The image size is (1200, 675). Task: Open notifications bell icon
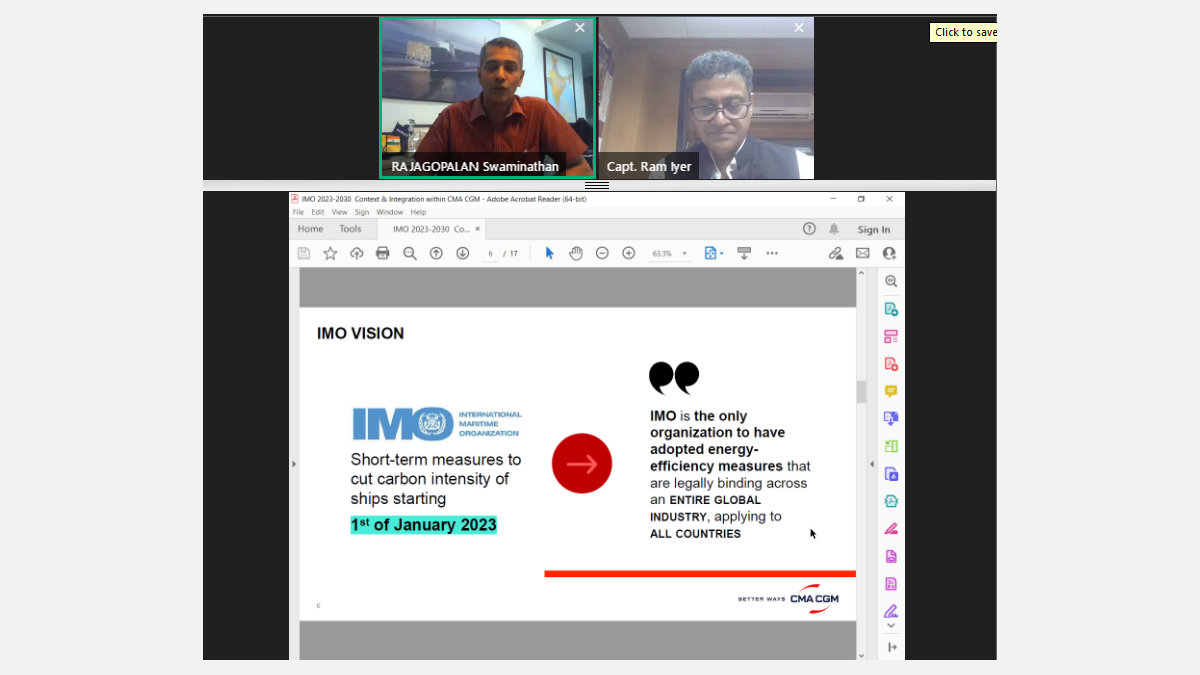point(833,229)
